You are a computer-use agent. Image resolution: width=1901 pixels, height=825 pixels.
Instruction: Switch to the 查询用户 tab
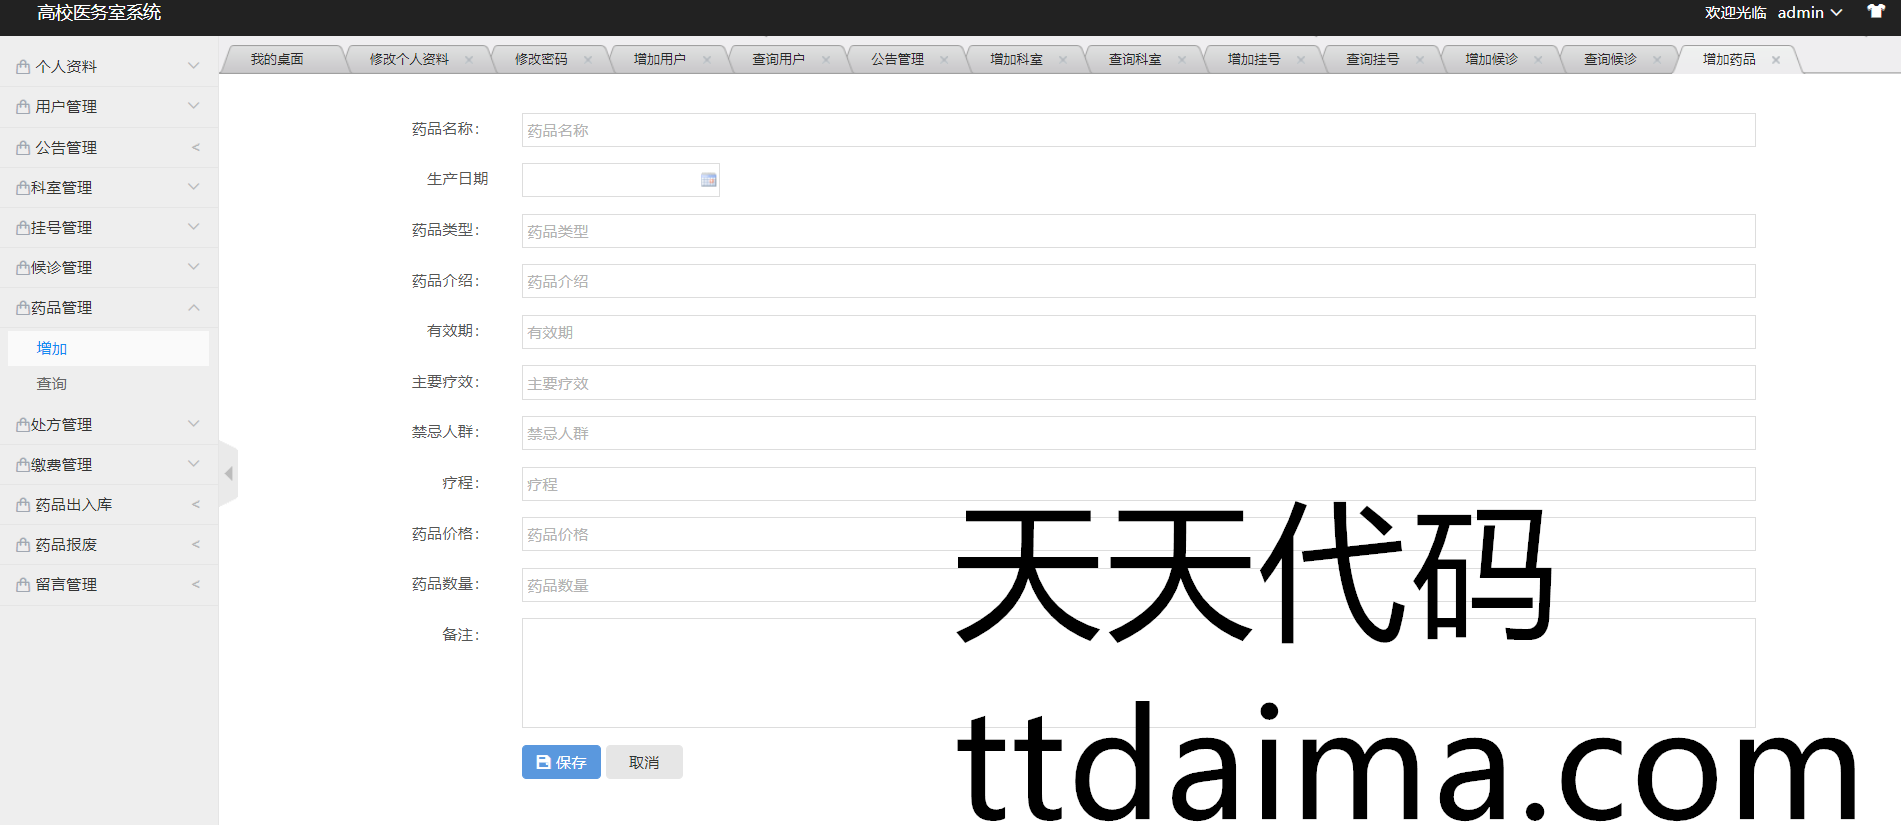click(x=778, y=60)
